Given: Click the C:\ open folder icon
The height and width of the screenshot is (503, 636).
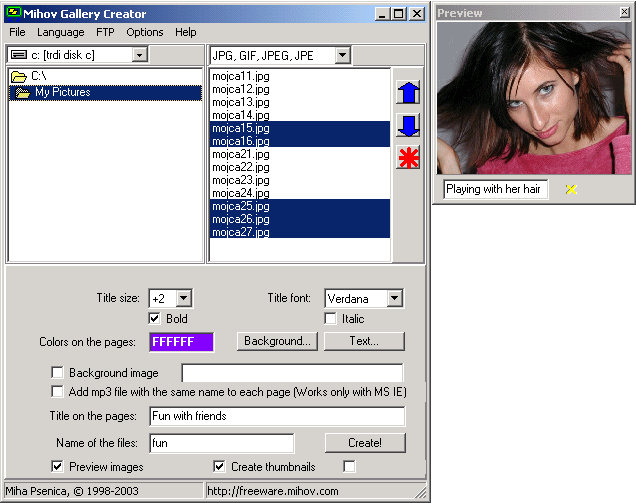Looking at the screenshot, I should tap(18, 77).
